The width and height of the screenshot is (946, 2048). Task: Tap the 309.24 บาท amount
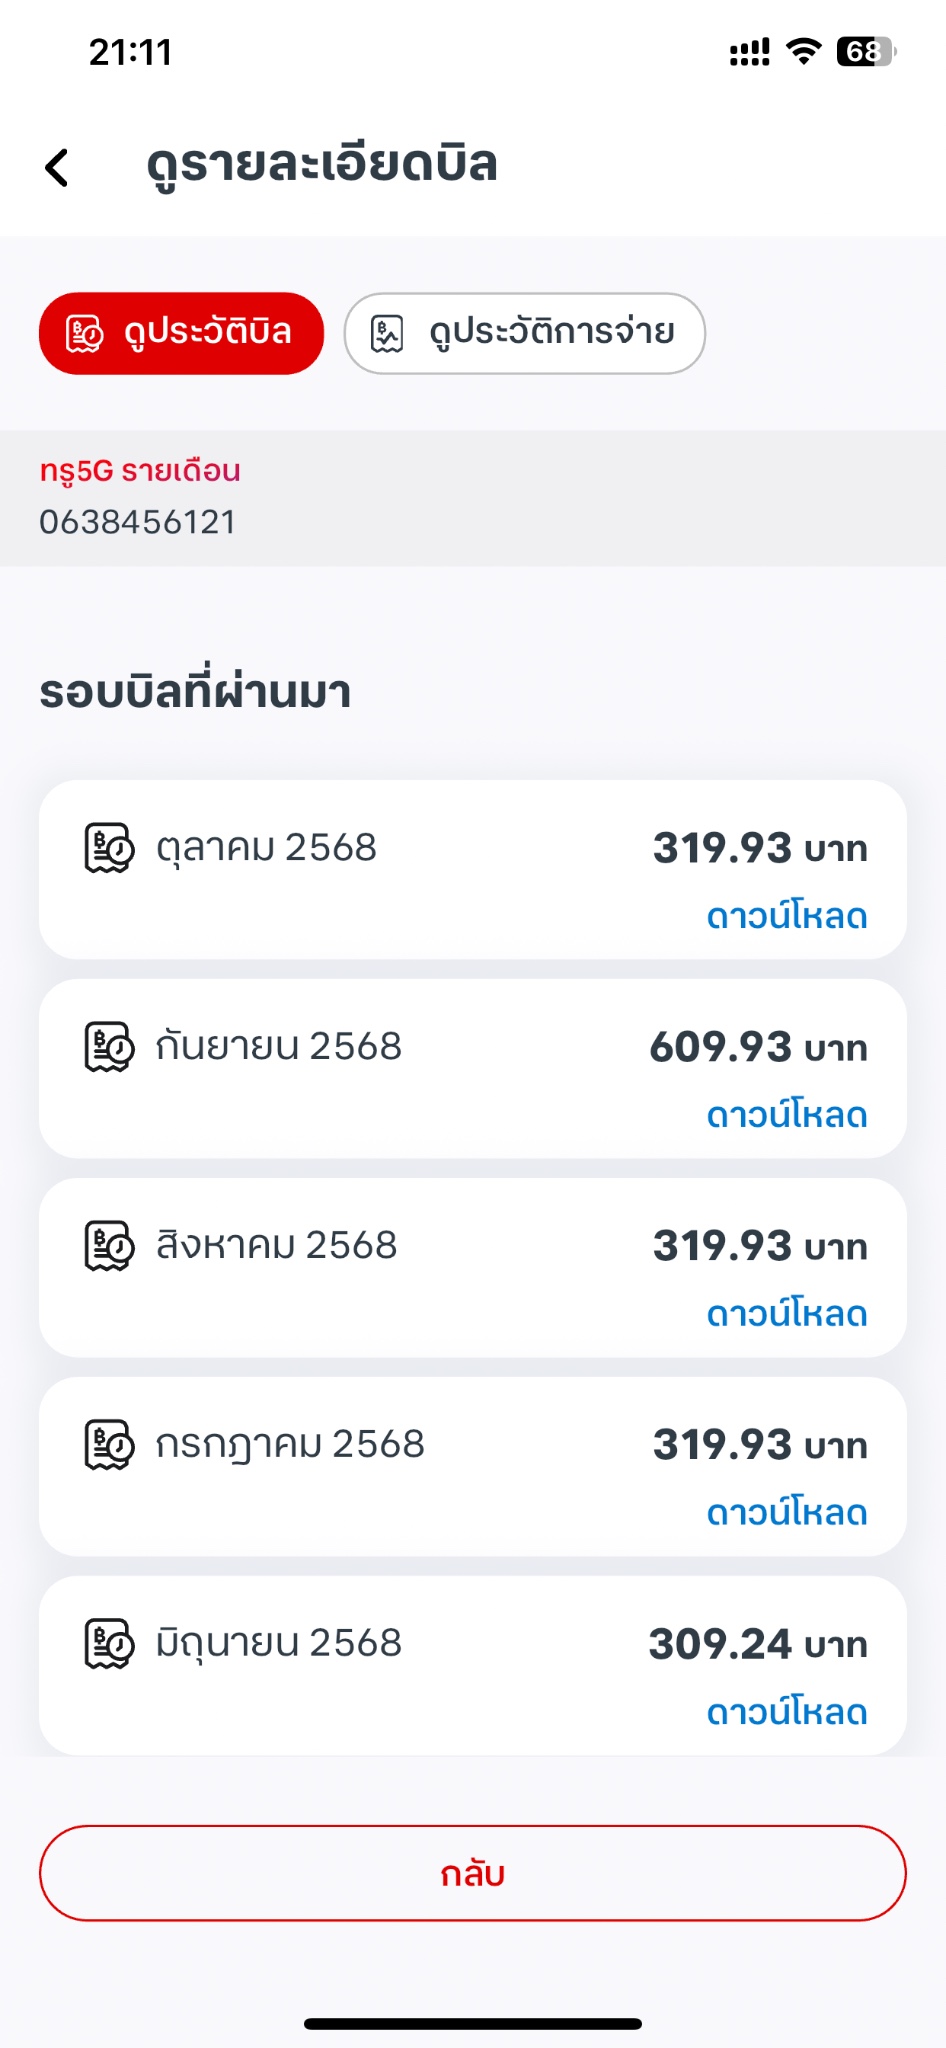point(758,1644)
